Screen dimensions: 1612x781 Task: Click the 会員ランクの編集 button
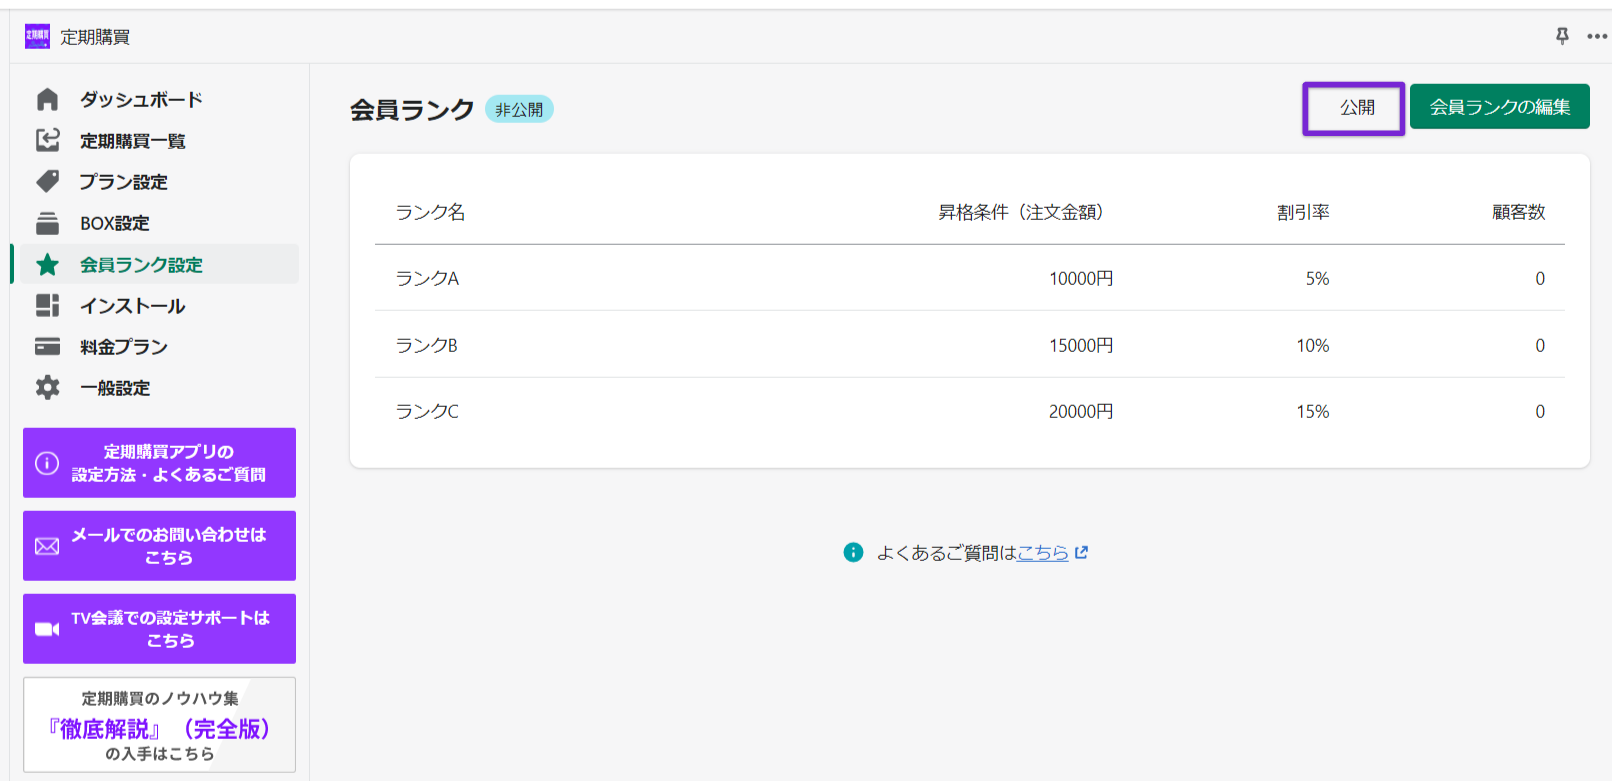point(1499,108)
